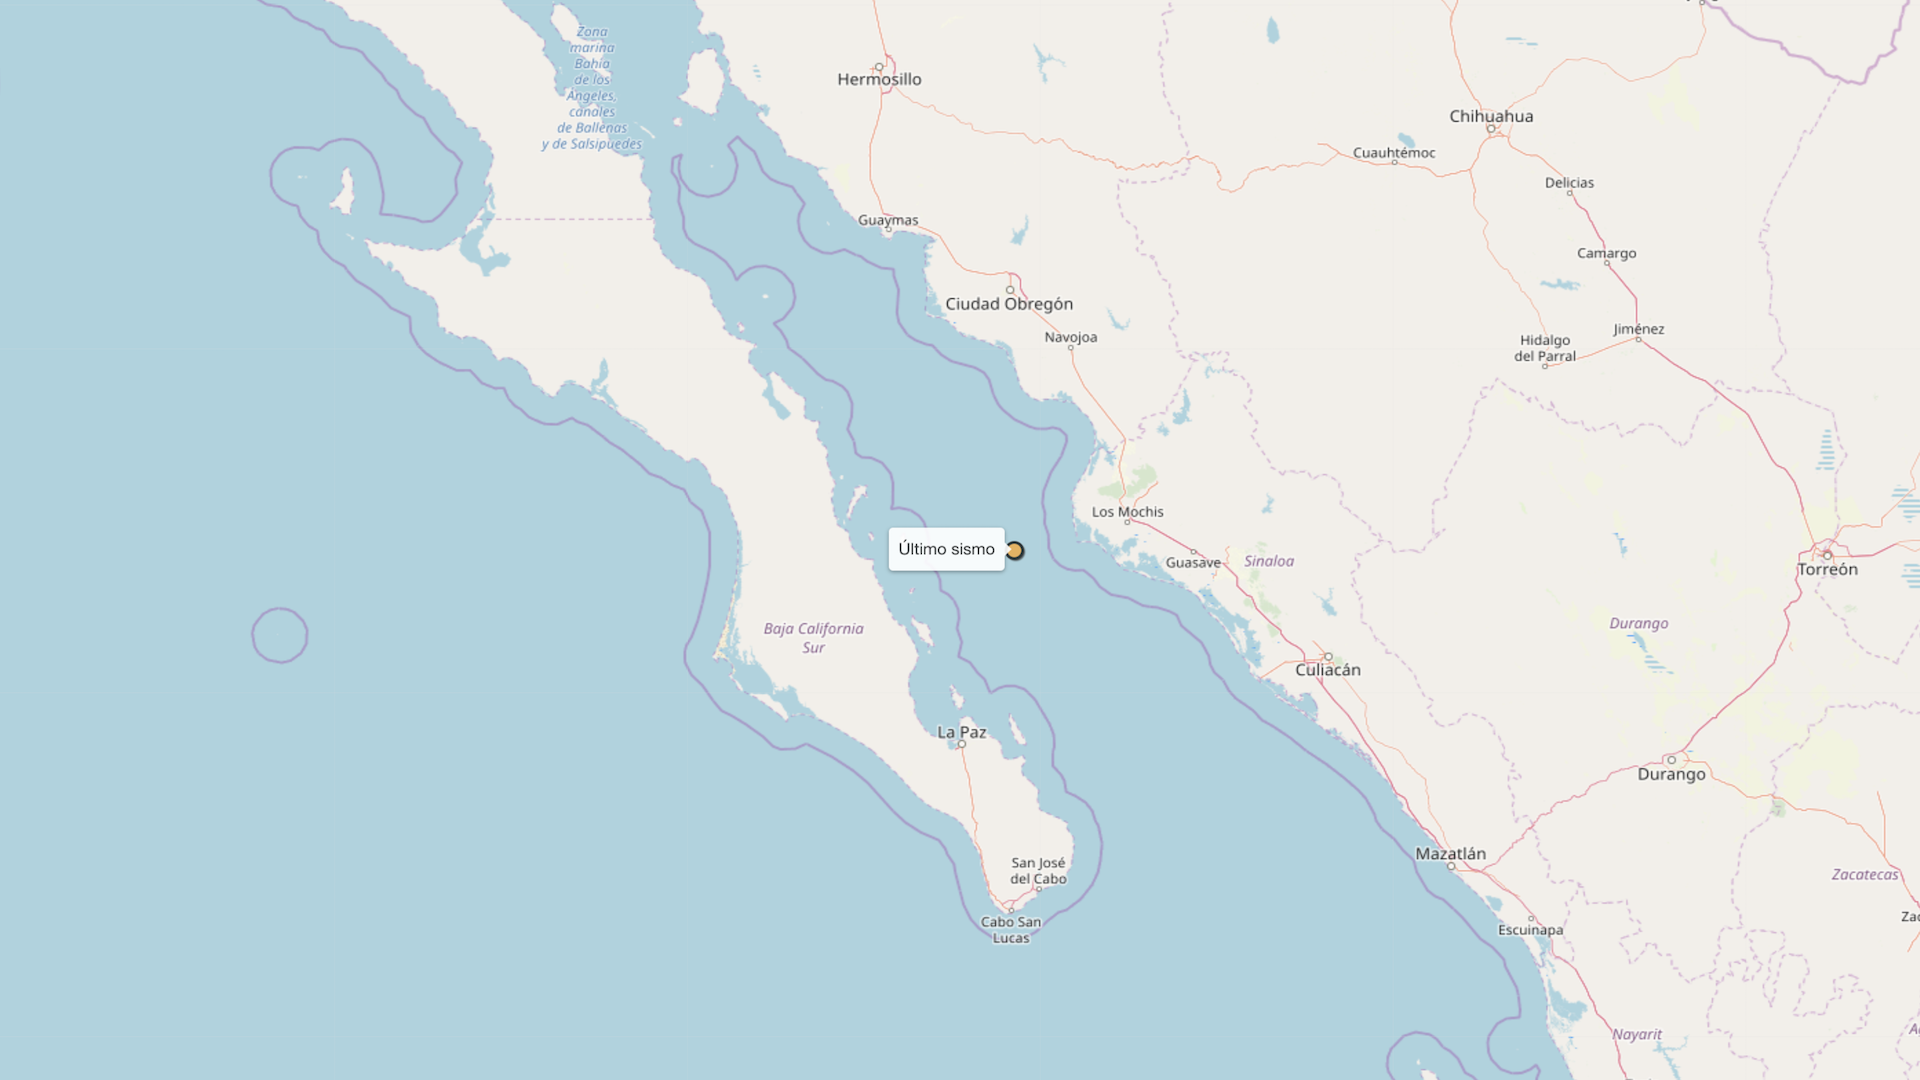Click the Chihuahua city marker circle
This screenshot has width=1920, height=1080.
(x=1491, y=129)
